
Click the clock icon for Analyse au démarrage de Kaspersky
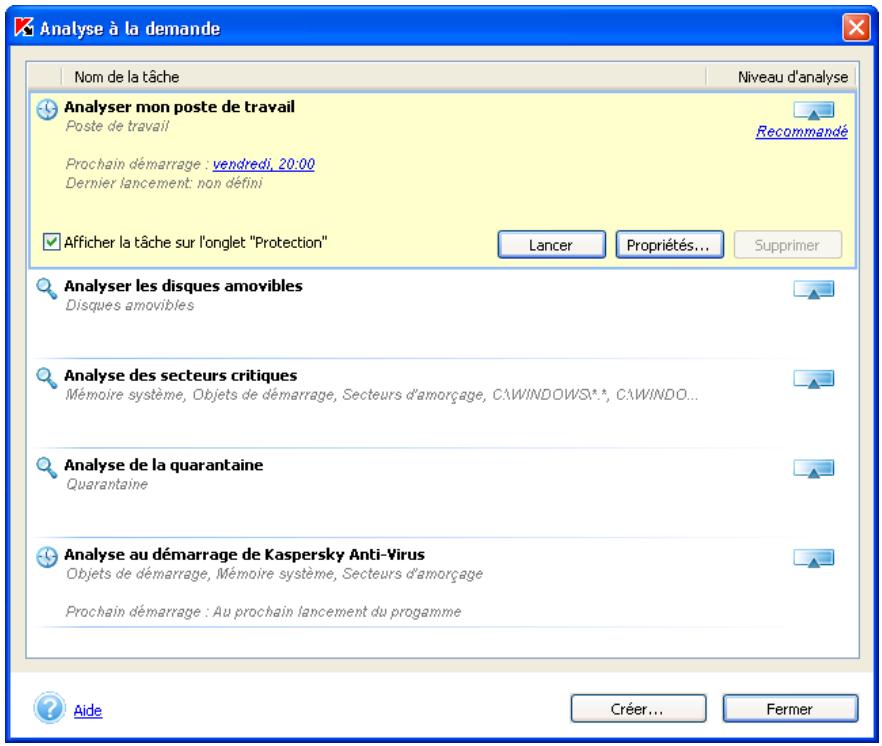pos(47,557)
